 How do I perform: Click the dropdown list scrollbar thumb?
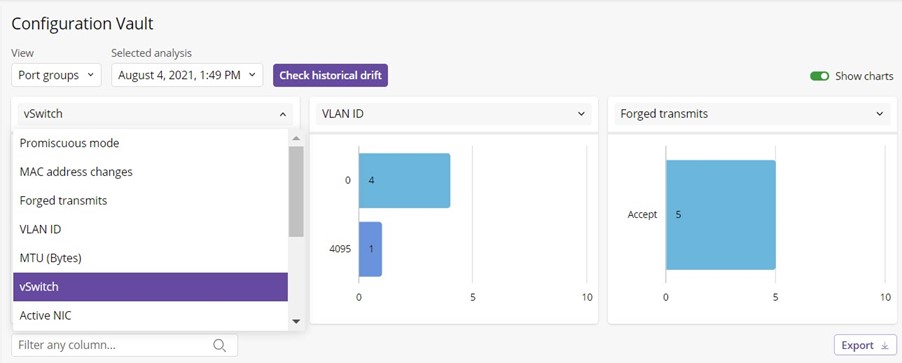(x=296, y=191)
